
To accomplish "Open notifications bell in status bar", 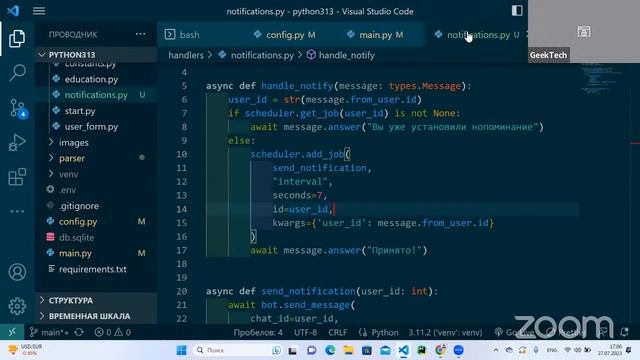I will pos(624,332).
